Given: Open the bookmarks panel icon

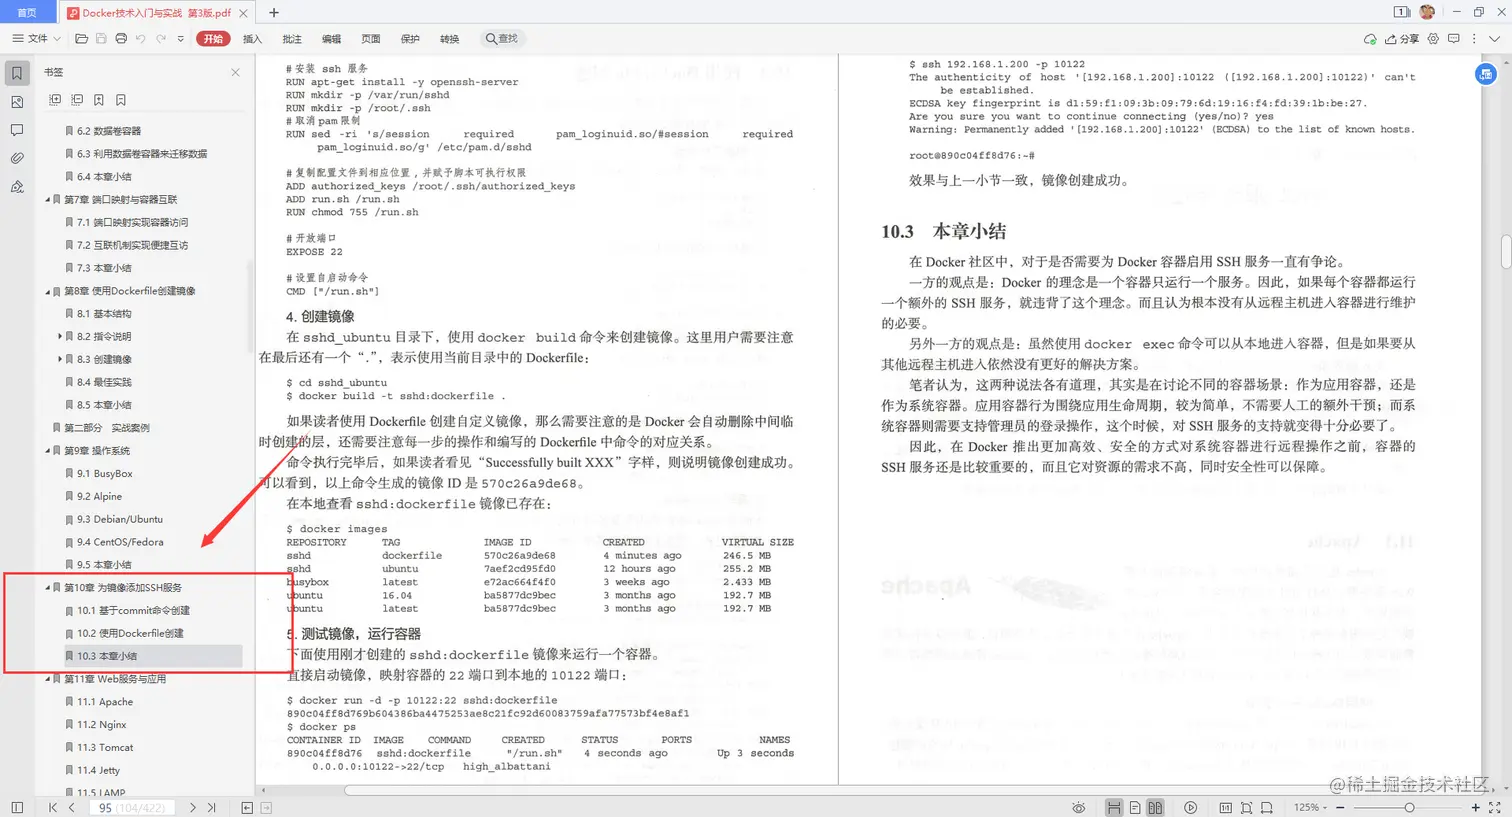Looking at the screenshot, I should click(15, 73).
